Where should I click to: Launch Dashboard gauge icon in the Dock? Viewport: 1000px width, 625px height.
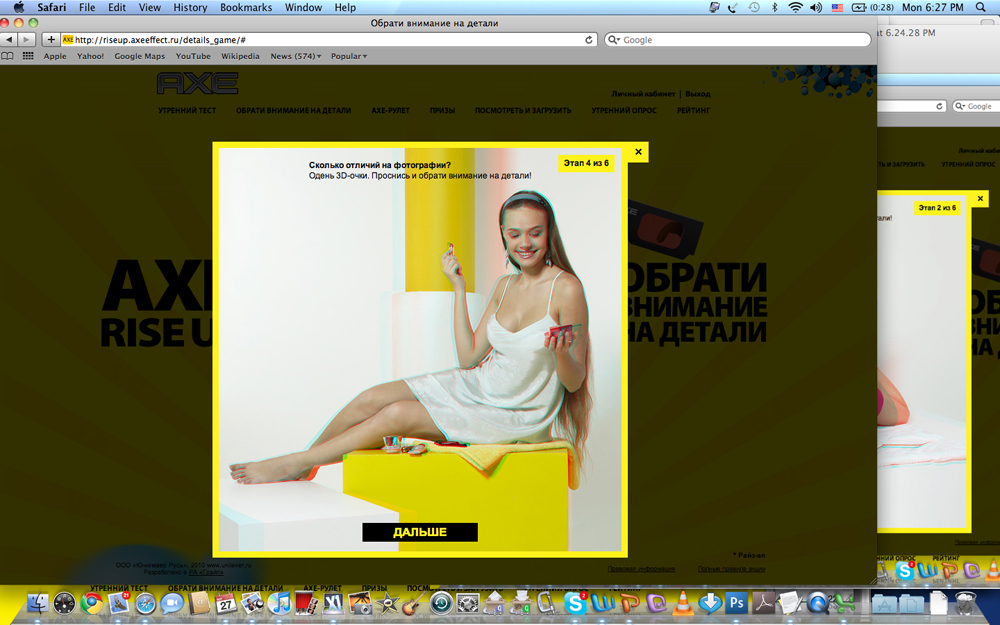pyautogui.click(x=65, y=603)
